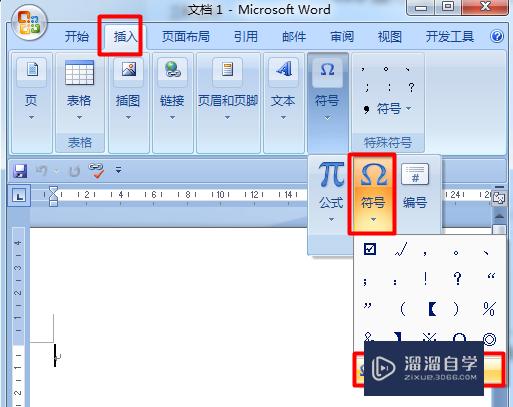Open the Office button menu

coord(29,23)
